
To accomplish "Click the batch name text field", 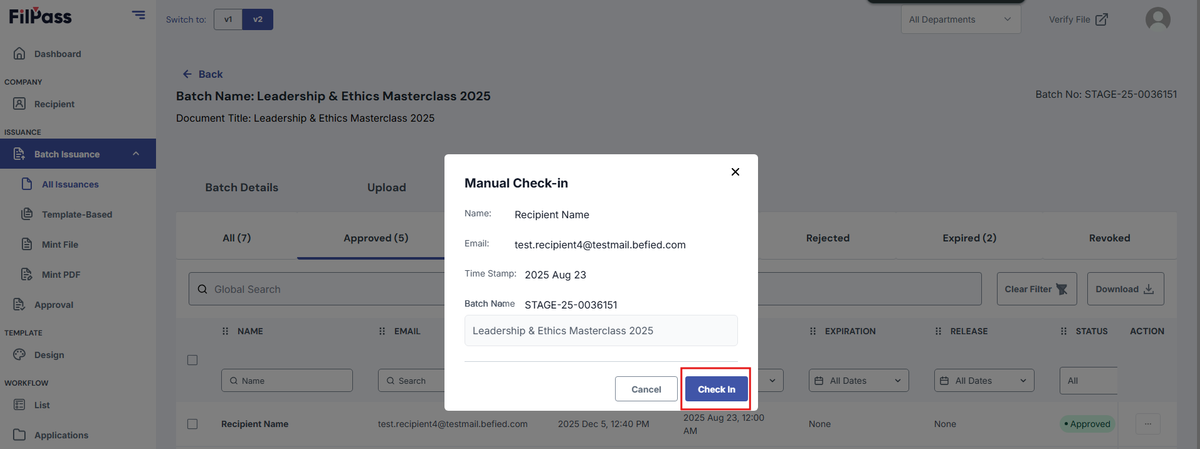I will pyautogui.click(x=601, y=331).
